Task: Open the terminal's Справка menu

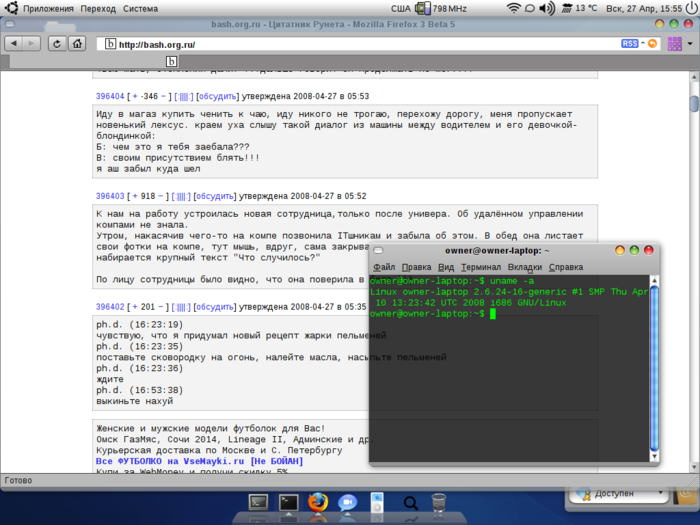Action: tap(566, 267)
